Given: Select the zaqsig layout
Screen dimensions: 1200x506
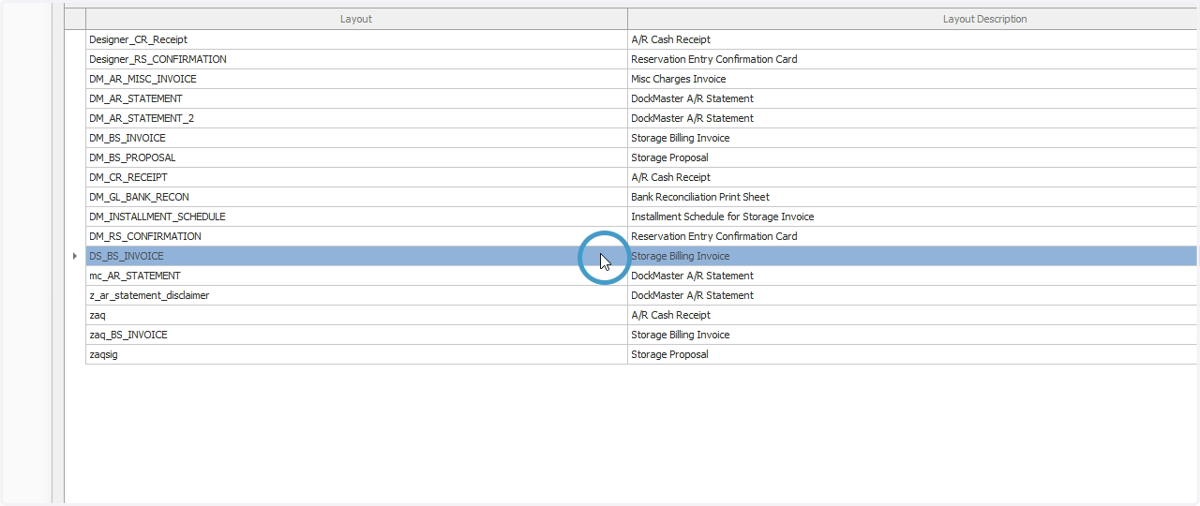Looking at the screenshot, I should (103, 355).
